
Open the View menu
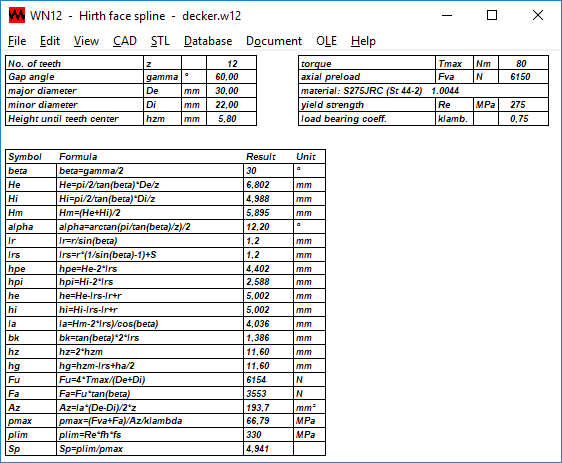pyautogui.click(x=86, y=41)
